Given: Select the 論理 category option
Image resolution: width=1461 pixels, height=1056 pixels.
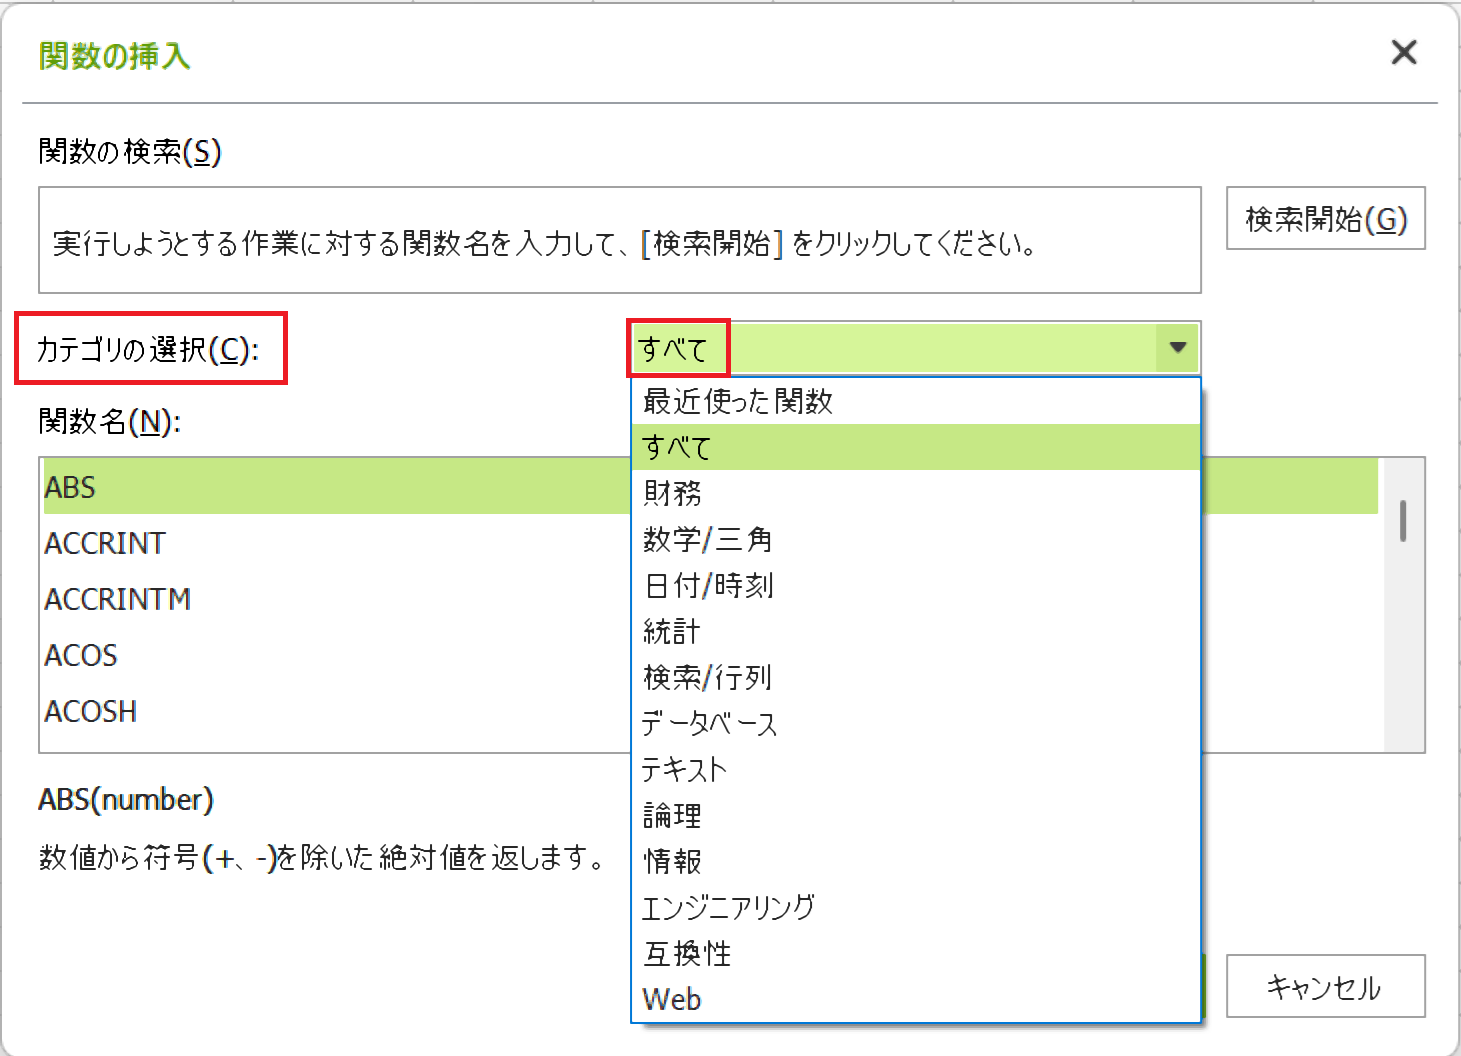Looking at the screenshot, I should click(673, 815).
